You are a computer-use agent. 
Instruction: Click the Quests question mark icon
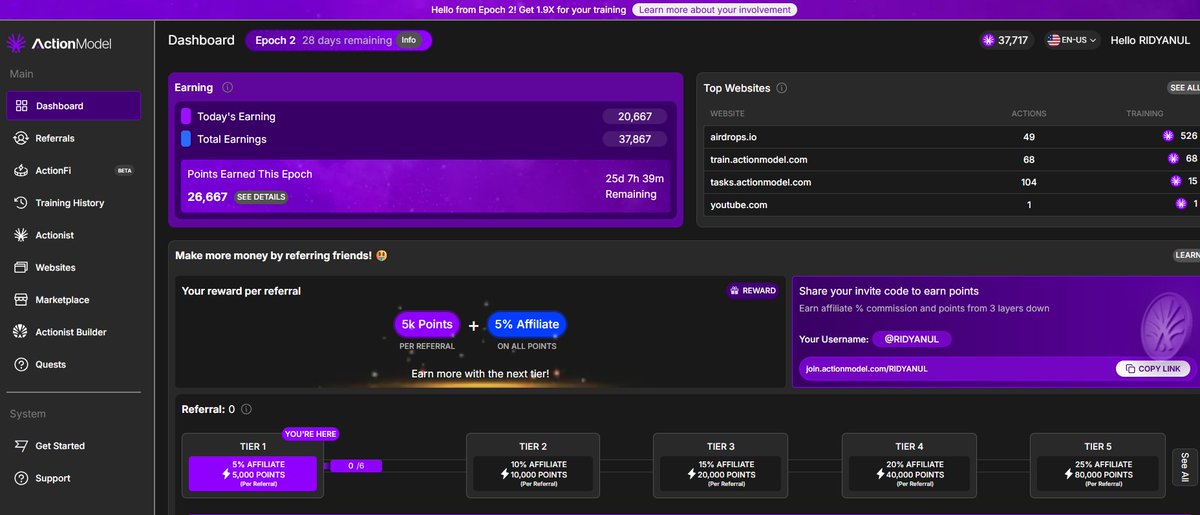click(21, 364)
